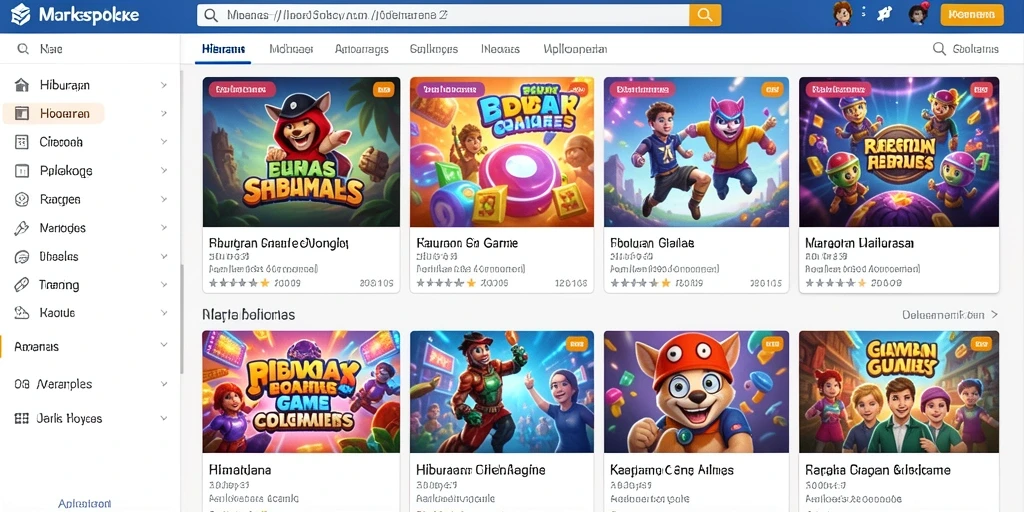Click the rocket icon in header
This screenshot has height=512, width=1024.
(x=884, y=14)
